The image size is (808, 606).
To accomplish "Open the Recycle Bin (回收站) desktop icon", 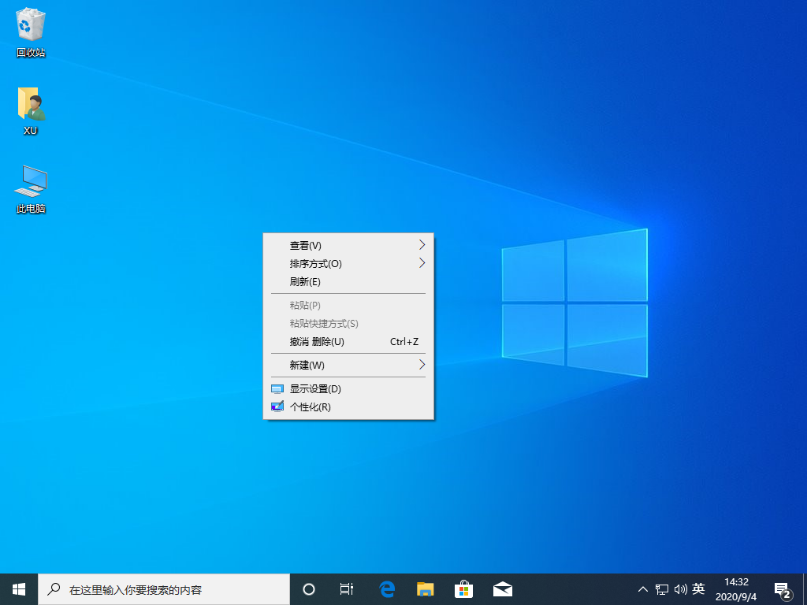I will coord(30,30).
